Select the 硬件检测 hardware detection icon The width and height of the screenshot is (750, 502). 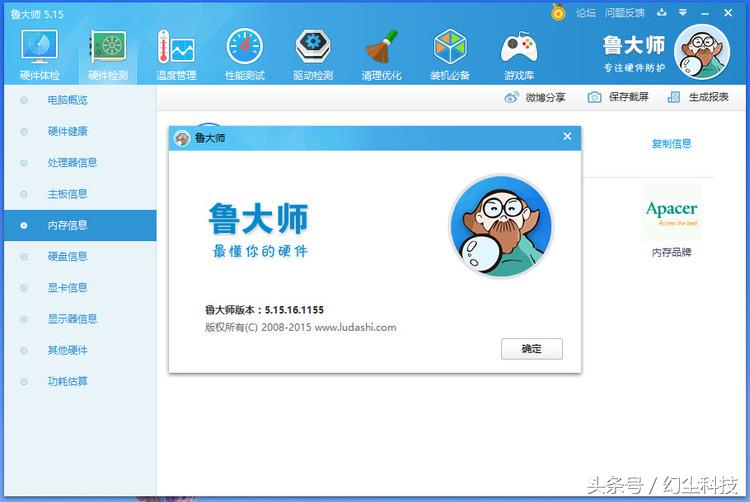point(108,46)
